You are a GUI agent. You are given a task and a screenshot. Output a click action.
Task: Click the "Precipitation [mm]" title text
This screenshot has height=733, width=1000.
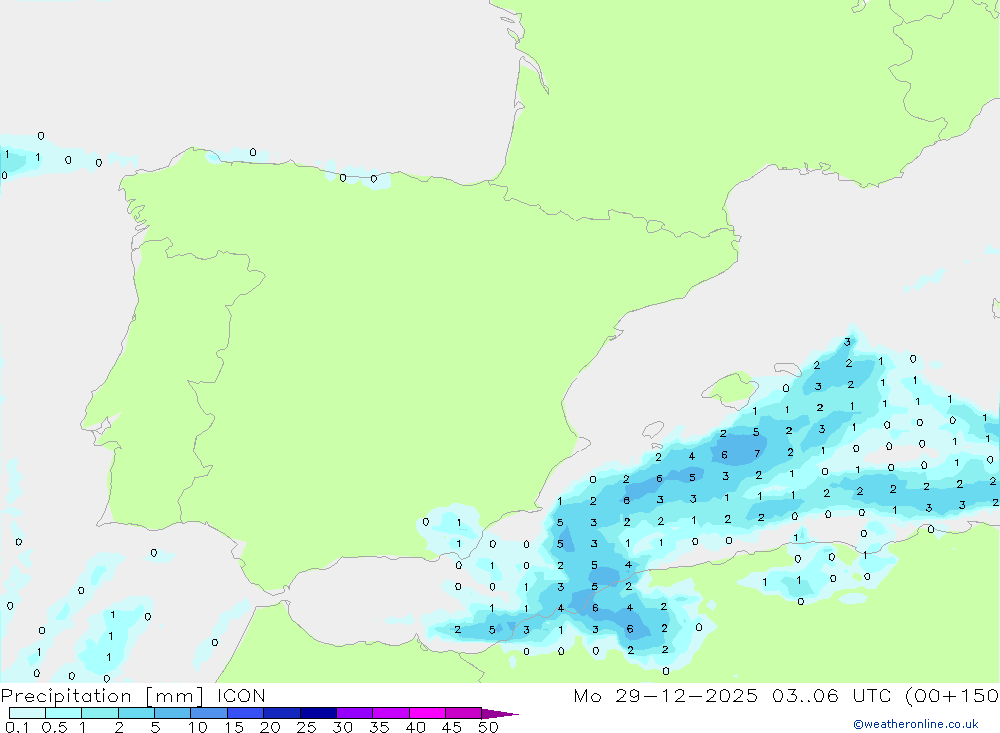(102, 696)
